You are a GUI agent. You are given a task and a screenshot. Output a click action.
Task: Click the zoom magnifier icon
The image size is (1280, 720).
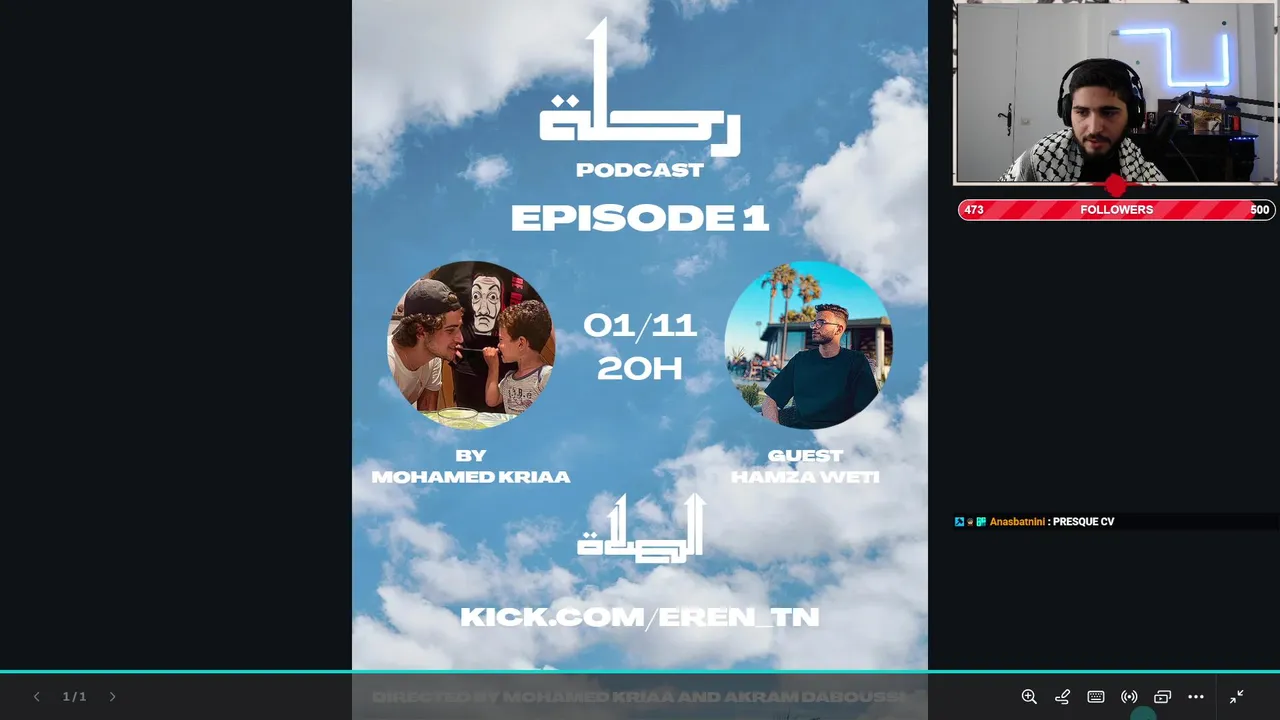click(1029, 697)
